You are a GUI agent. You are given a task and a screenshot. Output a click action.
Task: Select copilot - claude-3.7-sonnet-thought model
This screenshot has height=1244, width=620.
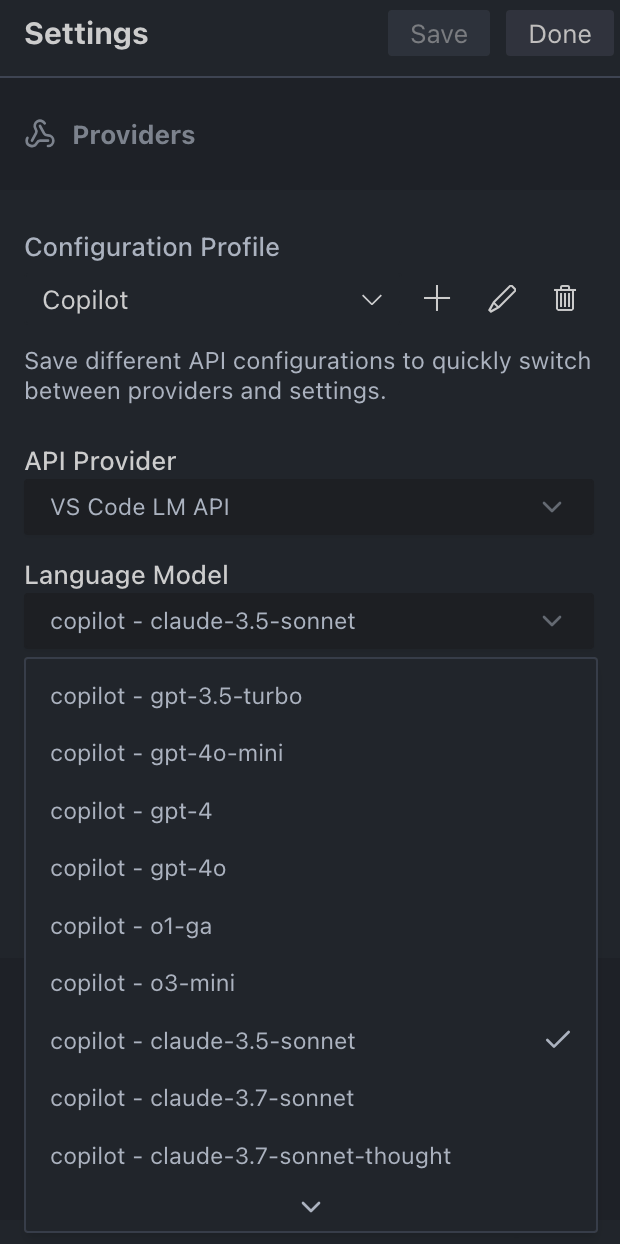(251, 1156)
